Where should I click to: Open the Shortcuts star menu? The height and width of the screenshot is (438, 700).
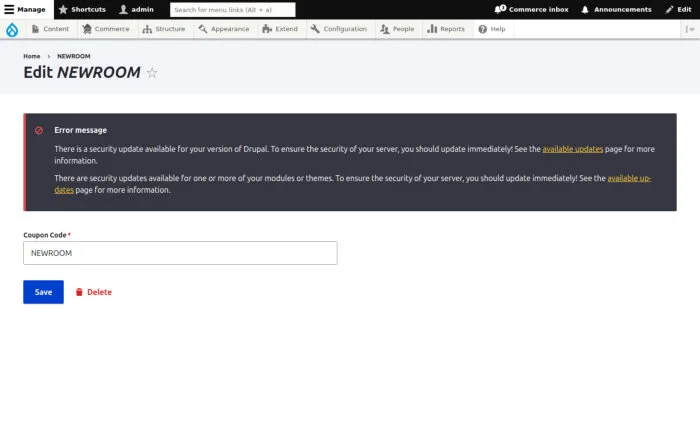[x=83, y=9]
